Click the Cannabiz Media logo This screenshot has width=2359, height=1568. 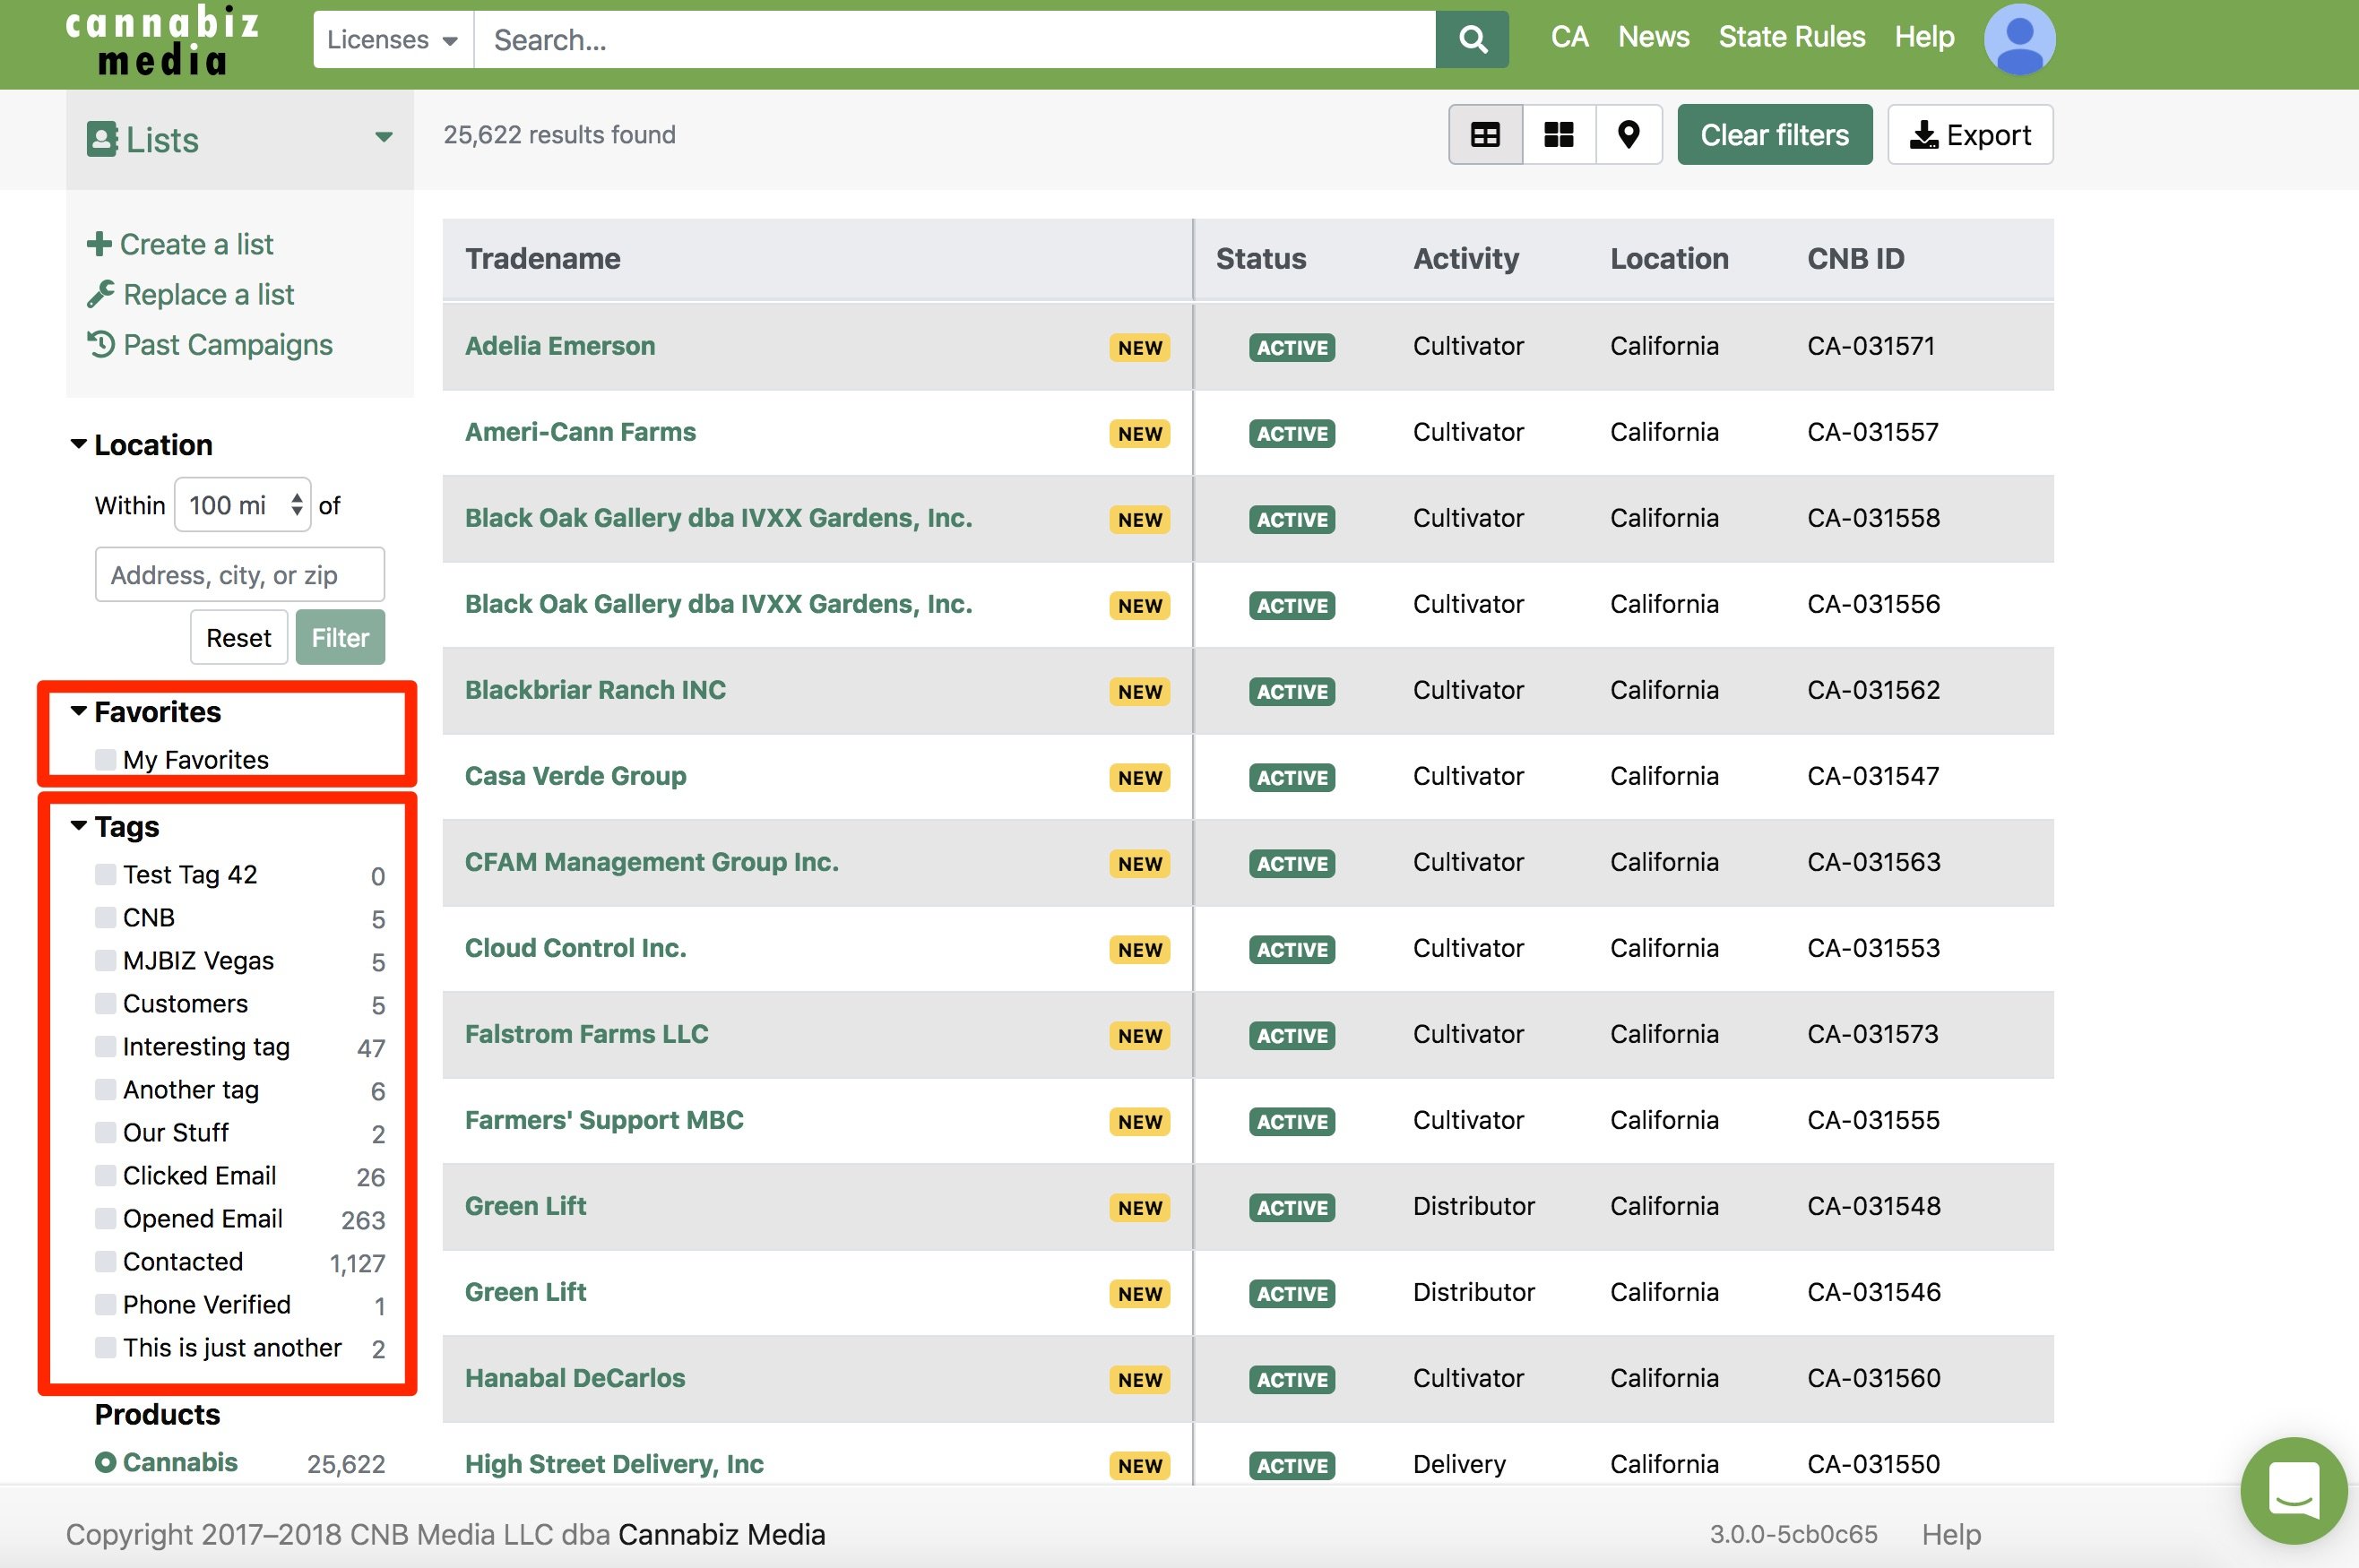[162, 42]
